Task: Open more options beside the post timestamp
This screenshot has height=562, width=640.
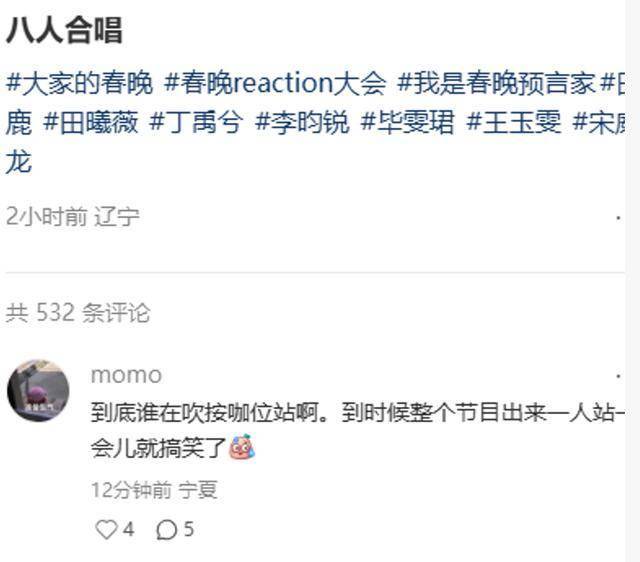Action: [619, 218]
